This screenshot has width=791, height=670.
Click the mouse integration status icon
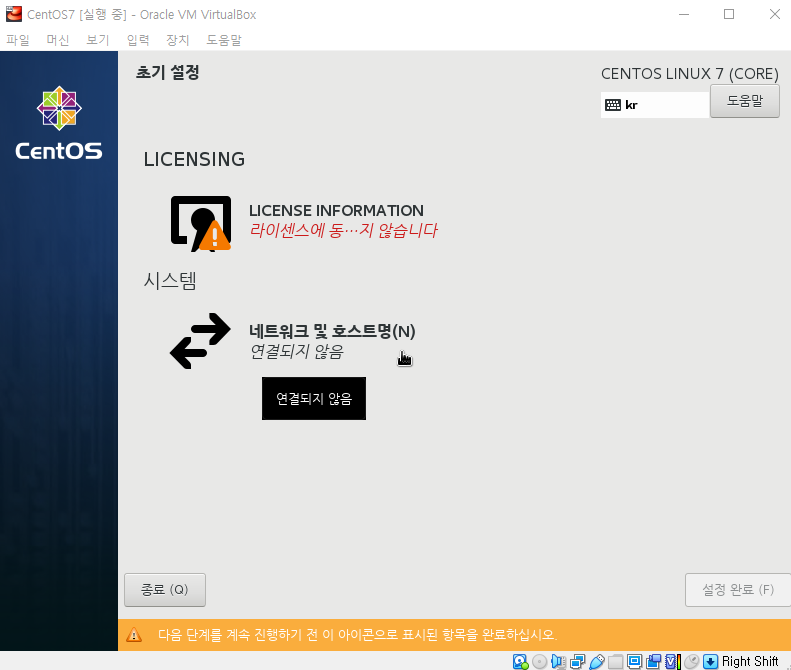pos(692,661)
